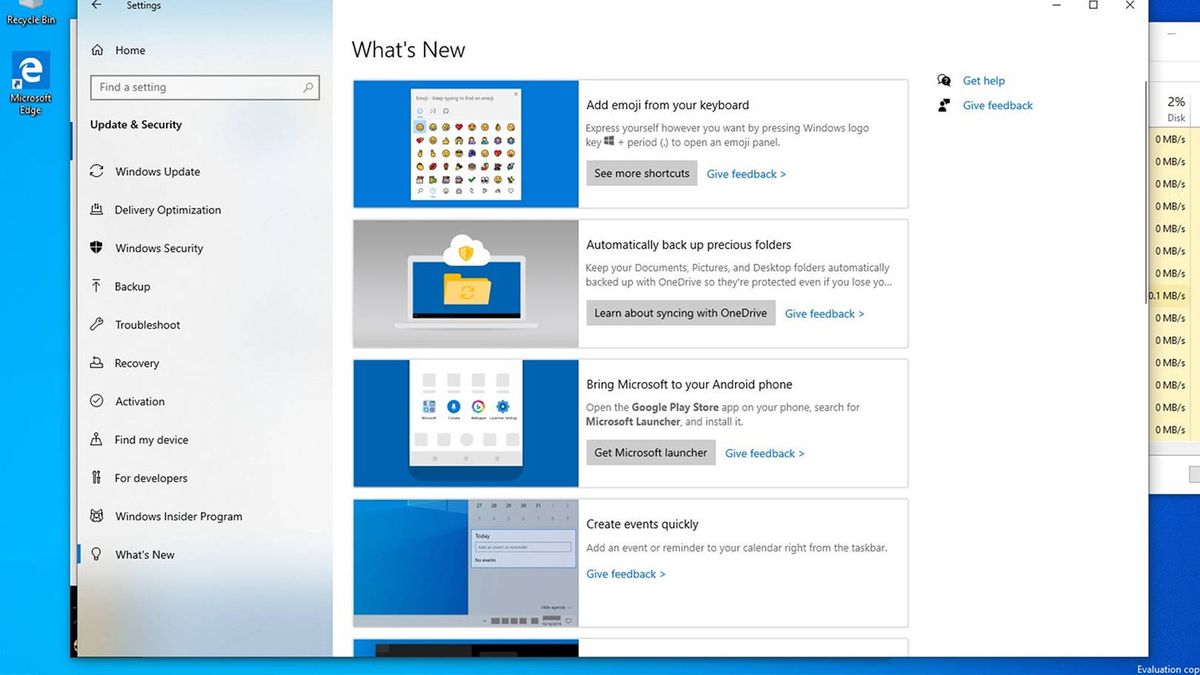Click Create events quickly title

pos(642,524)
